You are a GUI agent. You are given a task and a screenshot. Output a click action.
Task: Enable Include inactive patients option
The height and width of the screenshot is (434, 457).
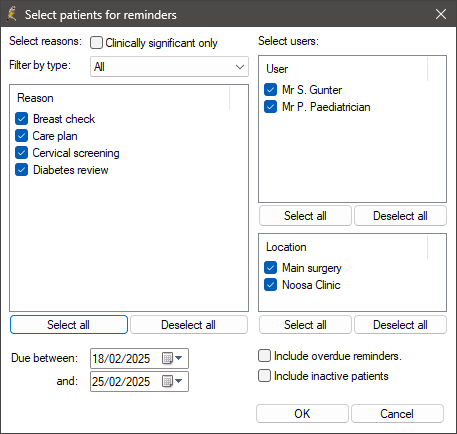click(x=264, y=376)
